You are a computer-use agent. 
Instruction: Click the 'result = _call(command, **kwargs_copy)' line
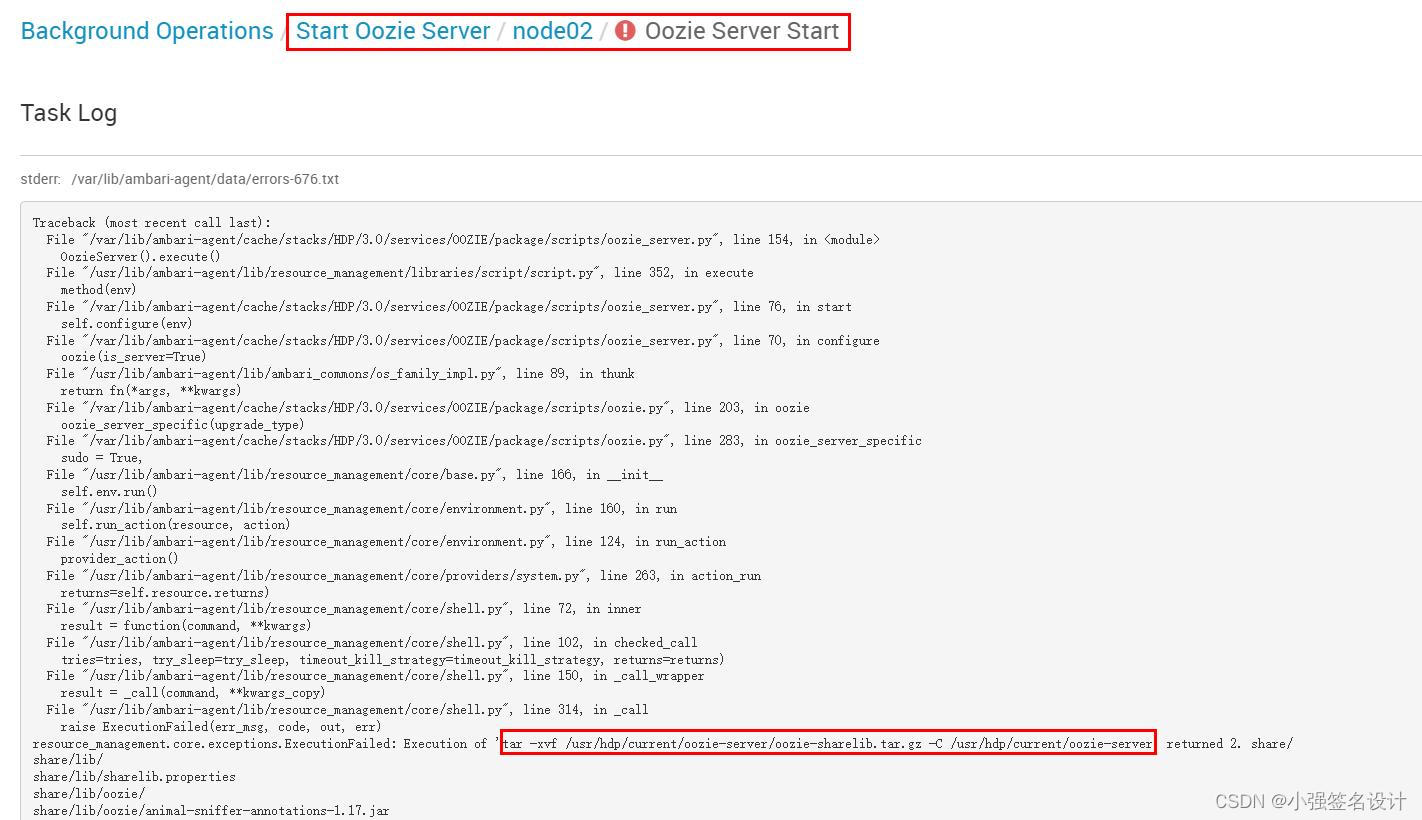193,693
